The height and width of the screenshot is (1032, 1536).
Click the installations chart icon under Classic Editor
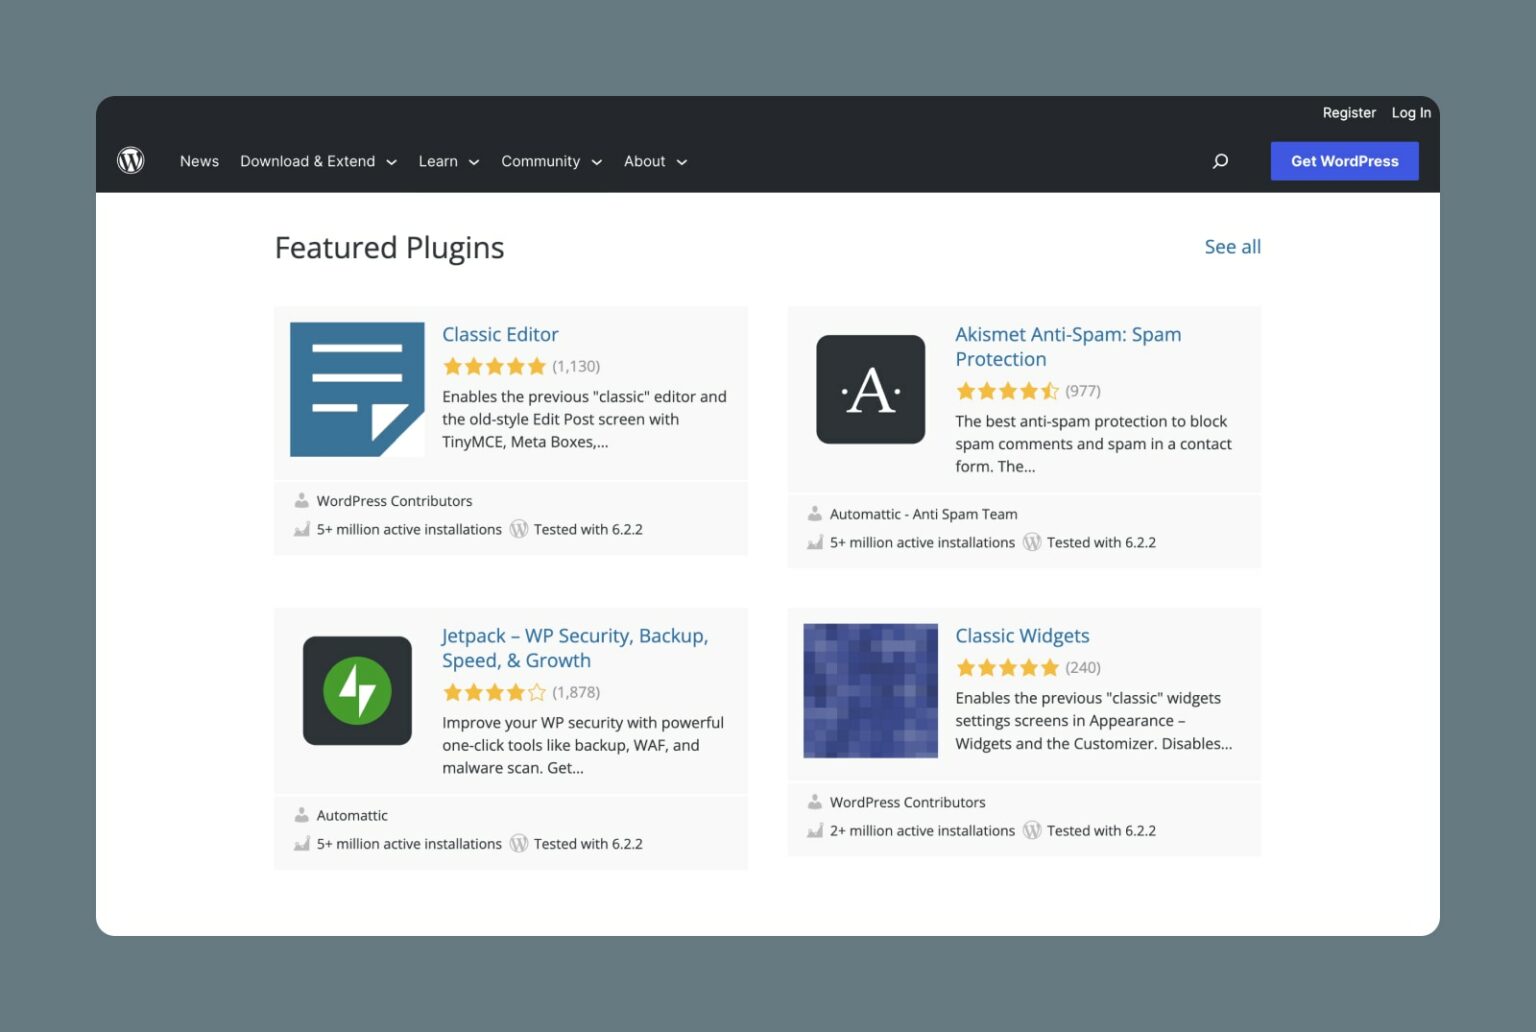301,529
